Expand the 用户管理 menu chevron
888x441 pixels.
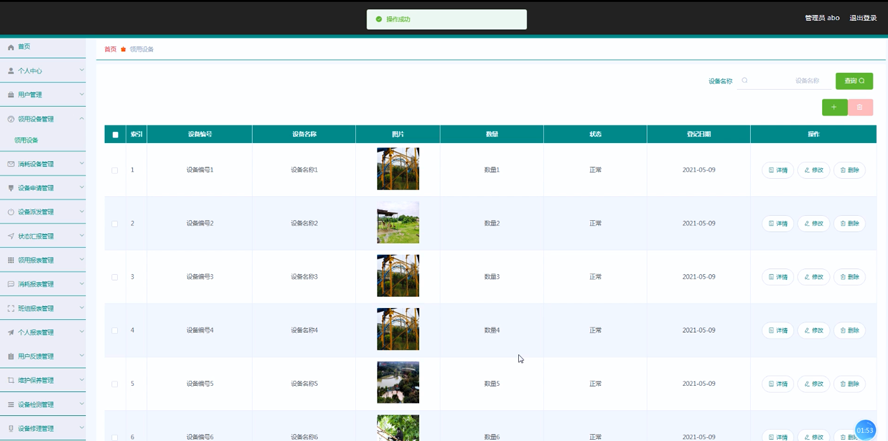82,94
